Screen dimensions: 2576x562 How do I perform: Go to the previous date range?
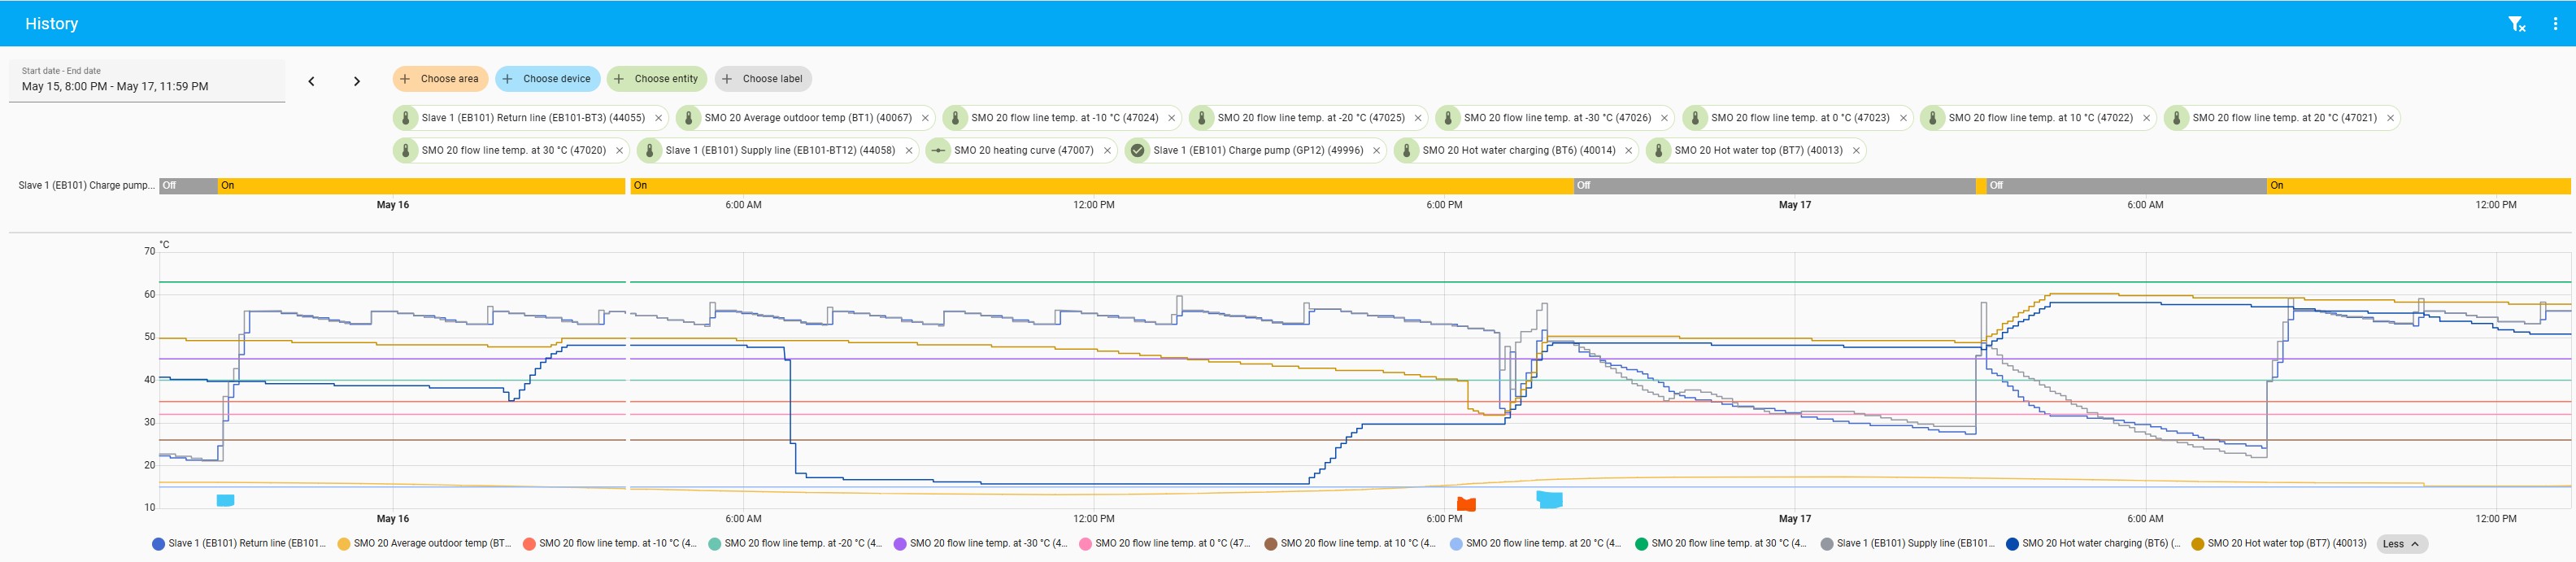(311, 81)
